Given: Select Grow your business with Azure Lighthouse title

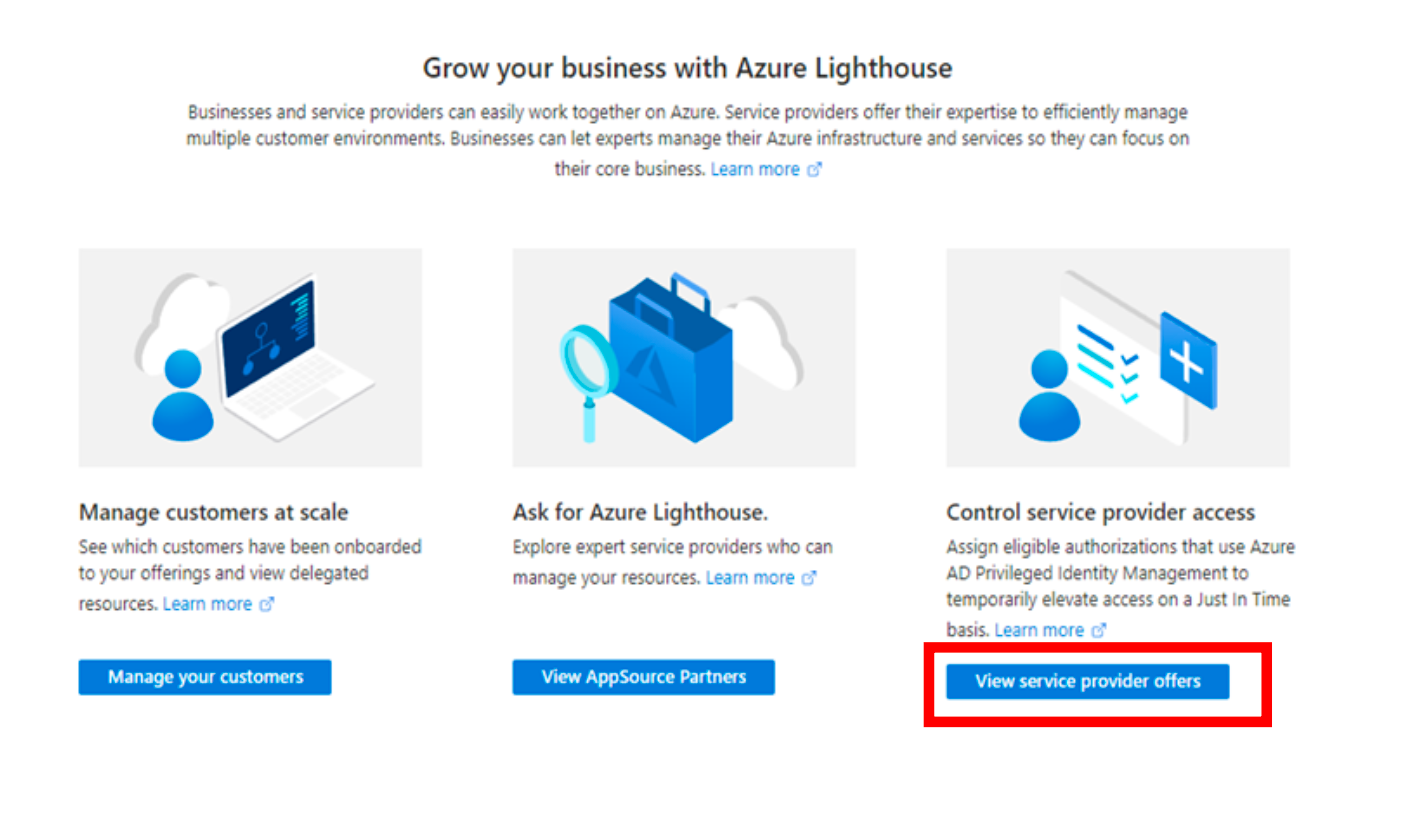Looking at the screenshot, I should click(687, 68).
